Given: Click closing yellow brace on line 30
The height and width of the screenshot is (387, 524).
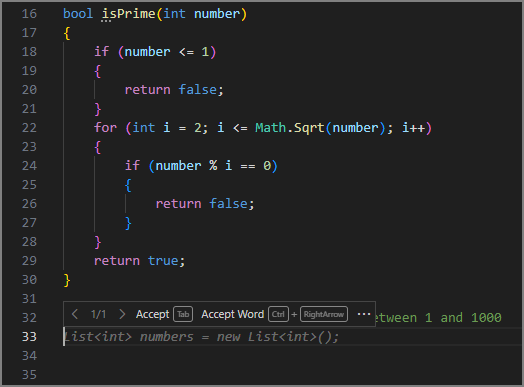Looking at the screenshot, I should pyautogui.click(x=67, y=280).
